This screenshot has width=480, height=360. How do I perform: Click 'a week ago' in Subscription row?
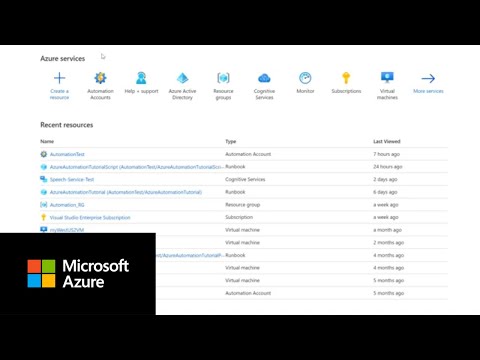coord(386,217)
